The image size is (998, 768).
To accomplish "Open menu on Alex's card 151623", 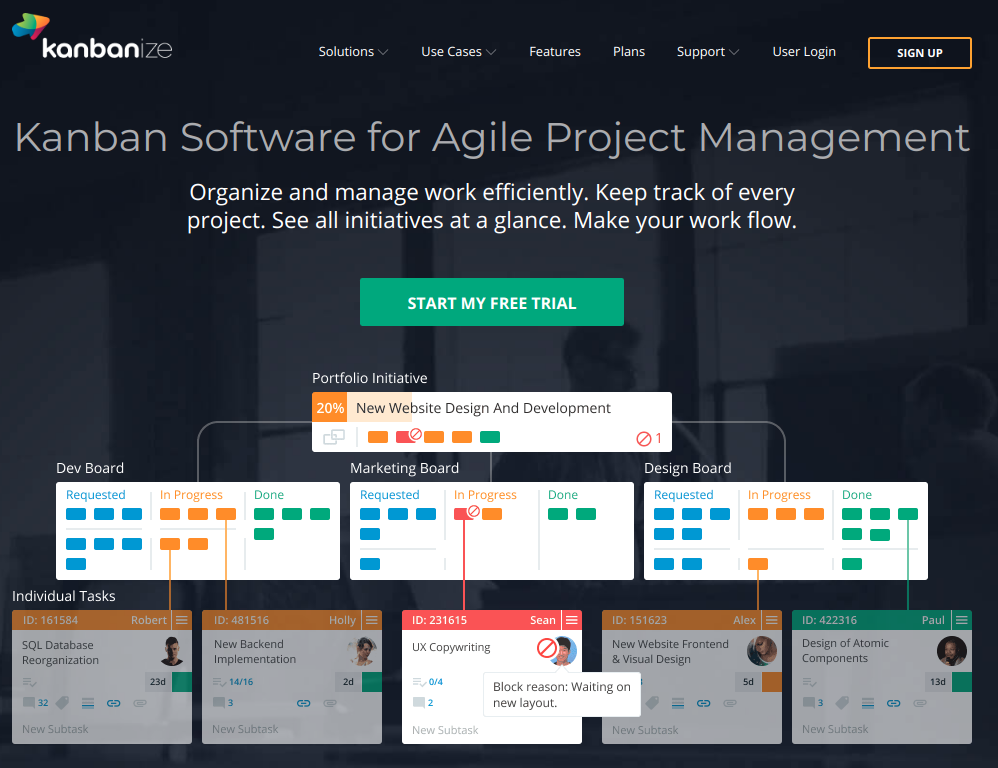I will click(x=772, y=620).
